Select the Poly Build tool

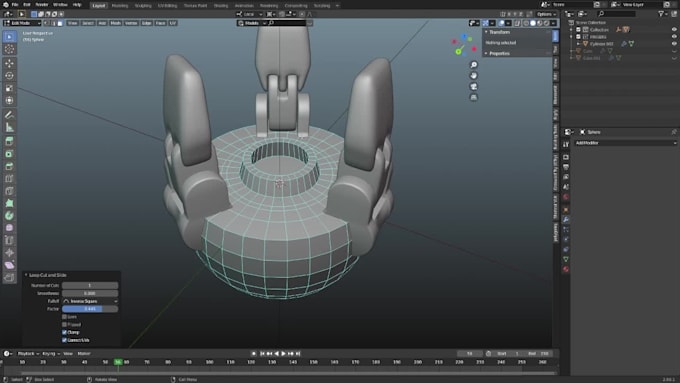tap(10, 203)
